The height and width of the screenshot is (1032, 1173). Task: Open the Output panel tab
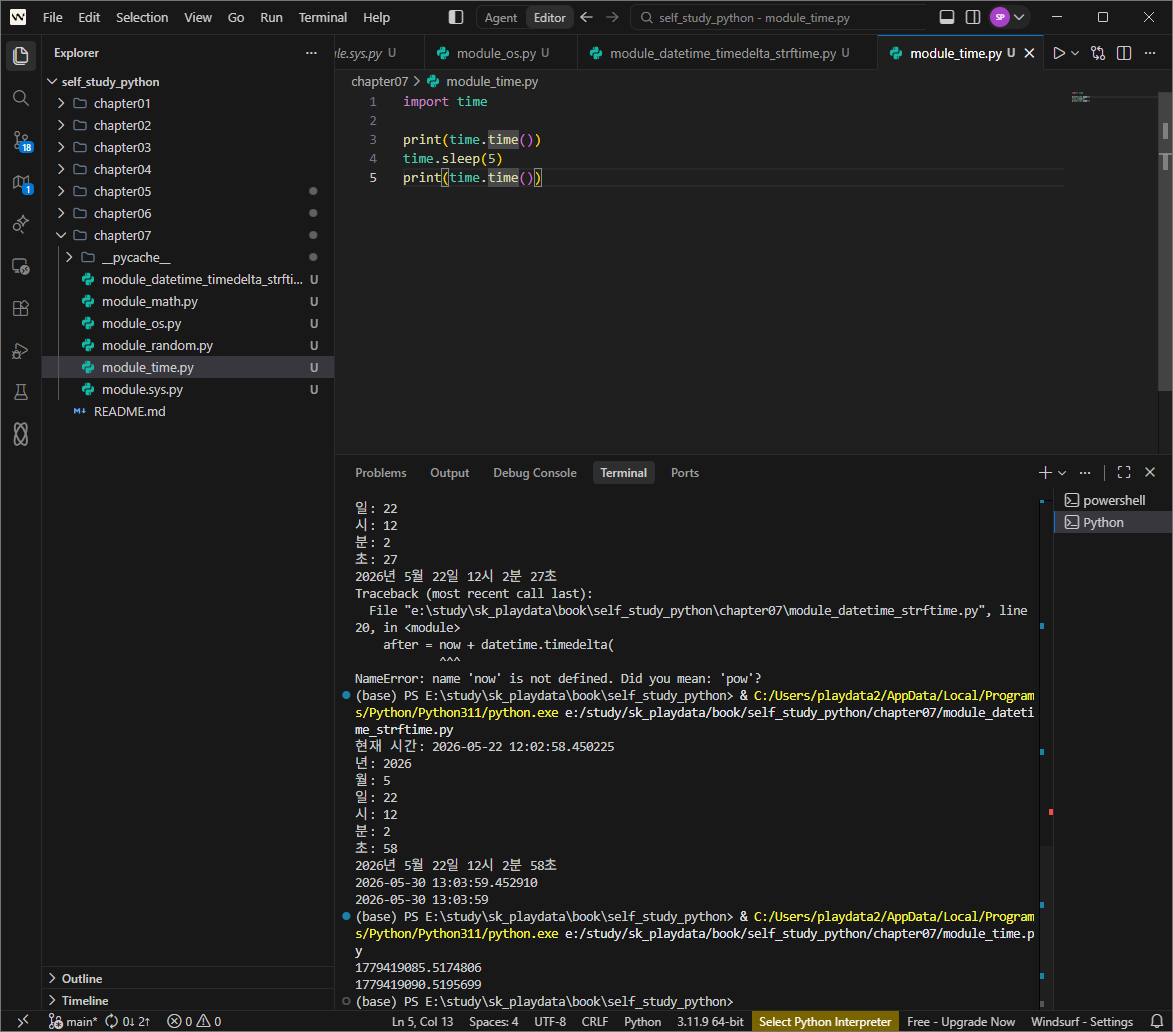tap(450, 473)
